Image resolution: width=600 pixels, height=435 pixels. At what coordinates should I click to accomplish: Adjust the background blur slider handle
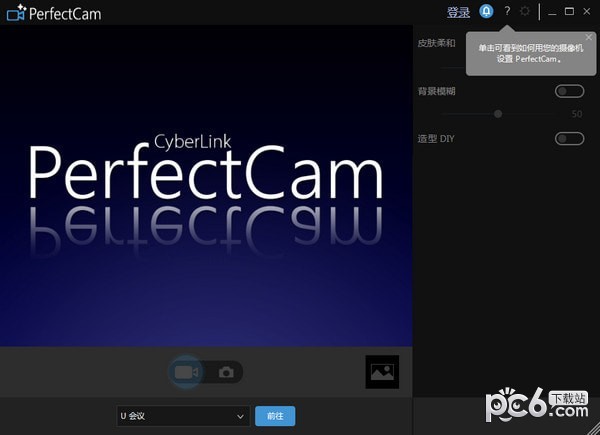point(498,114)
